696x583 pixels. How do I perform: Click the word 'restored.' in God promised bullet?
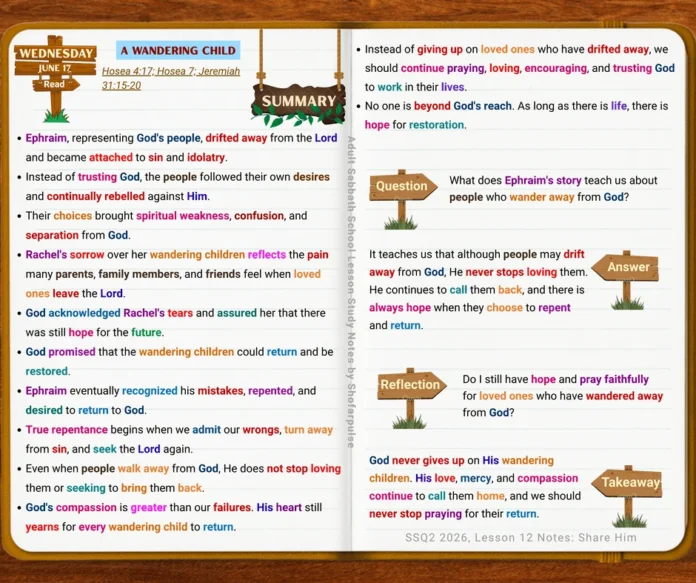(48, 371)
